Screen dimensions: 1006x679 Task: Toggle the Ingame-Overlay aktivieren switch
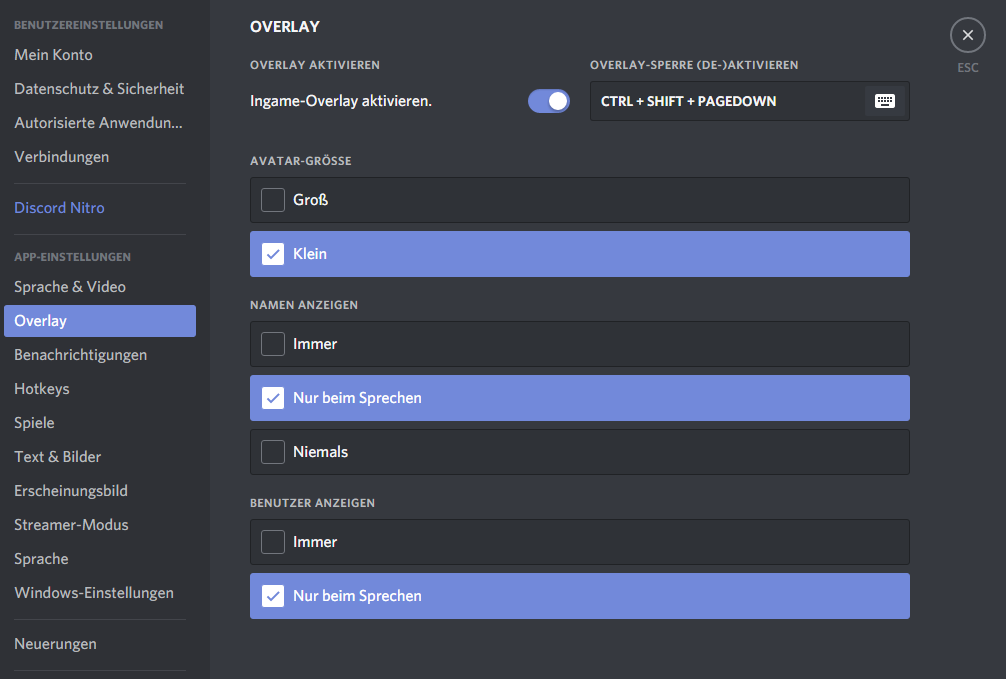[549, 101]
